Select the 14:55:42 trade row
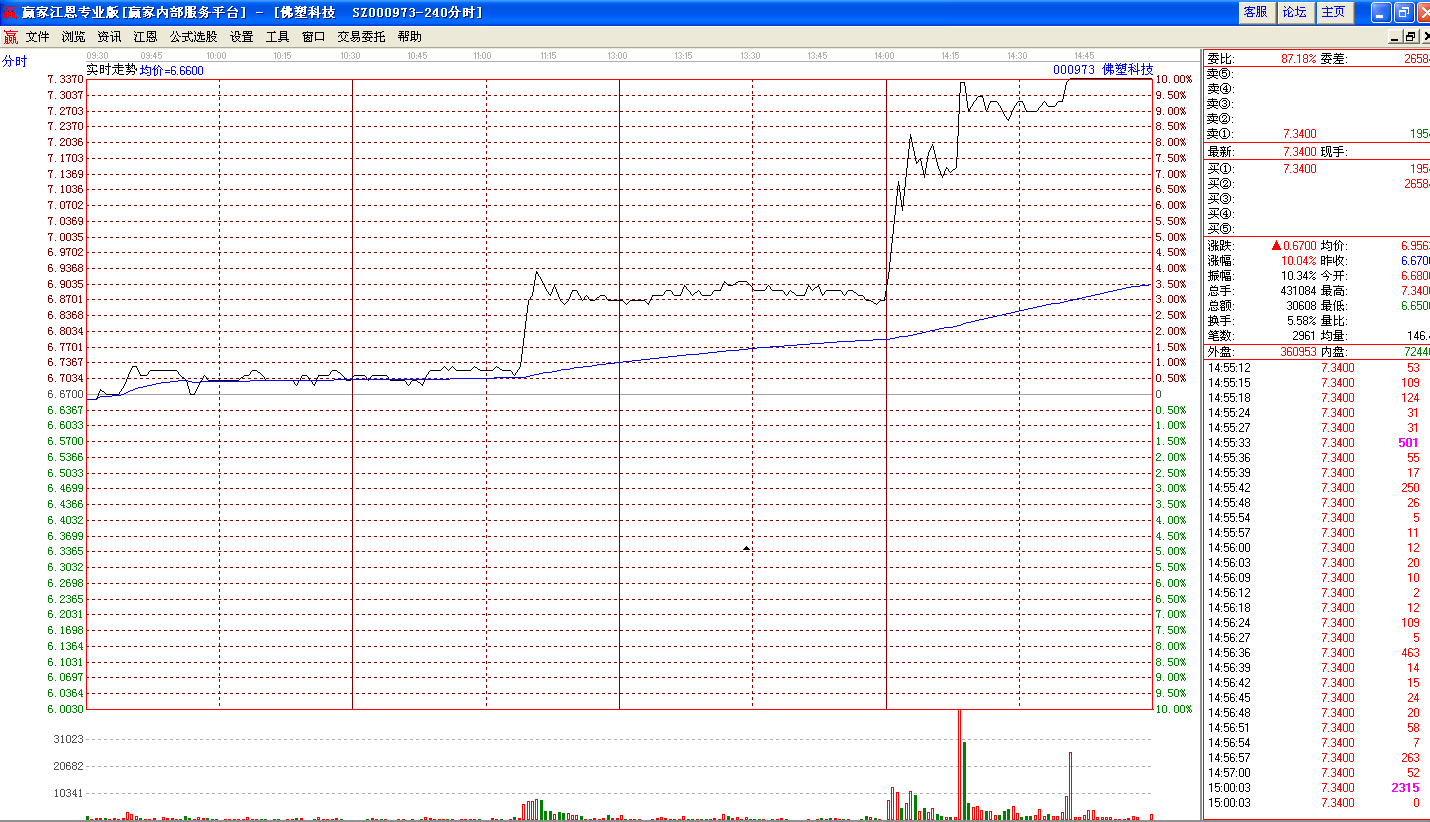The image size is (1430, 822). pyautogui.click(x=1316, y=488)
